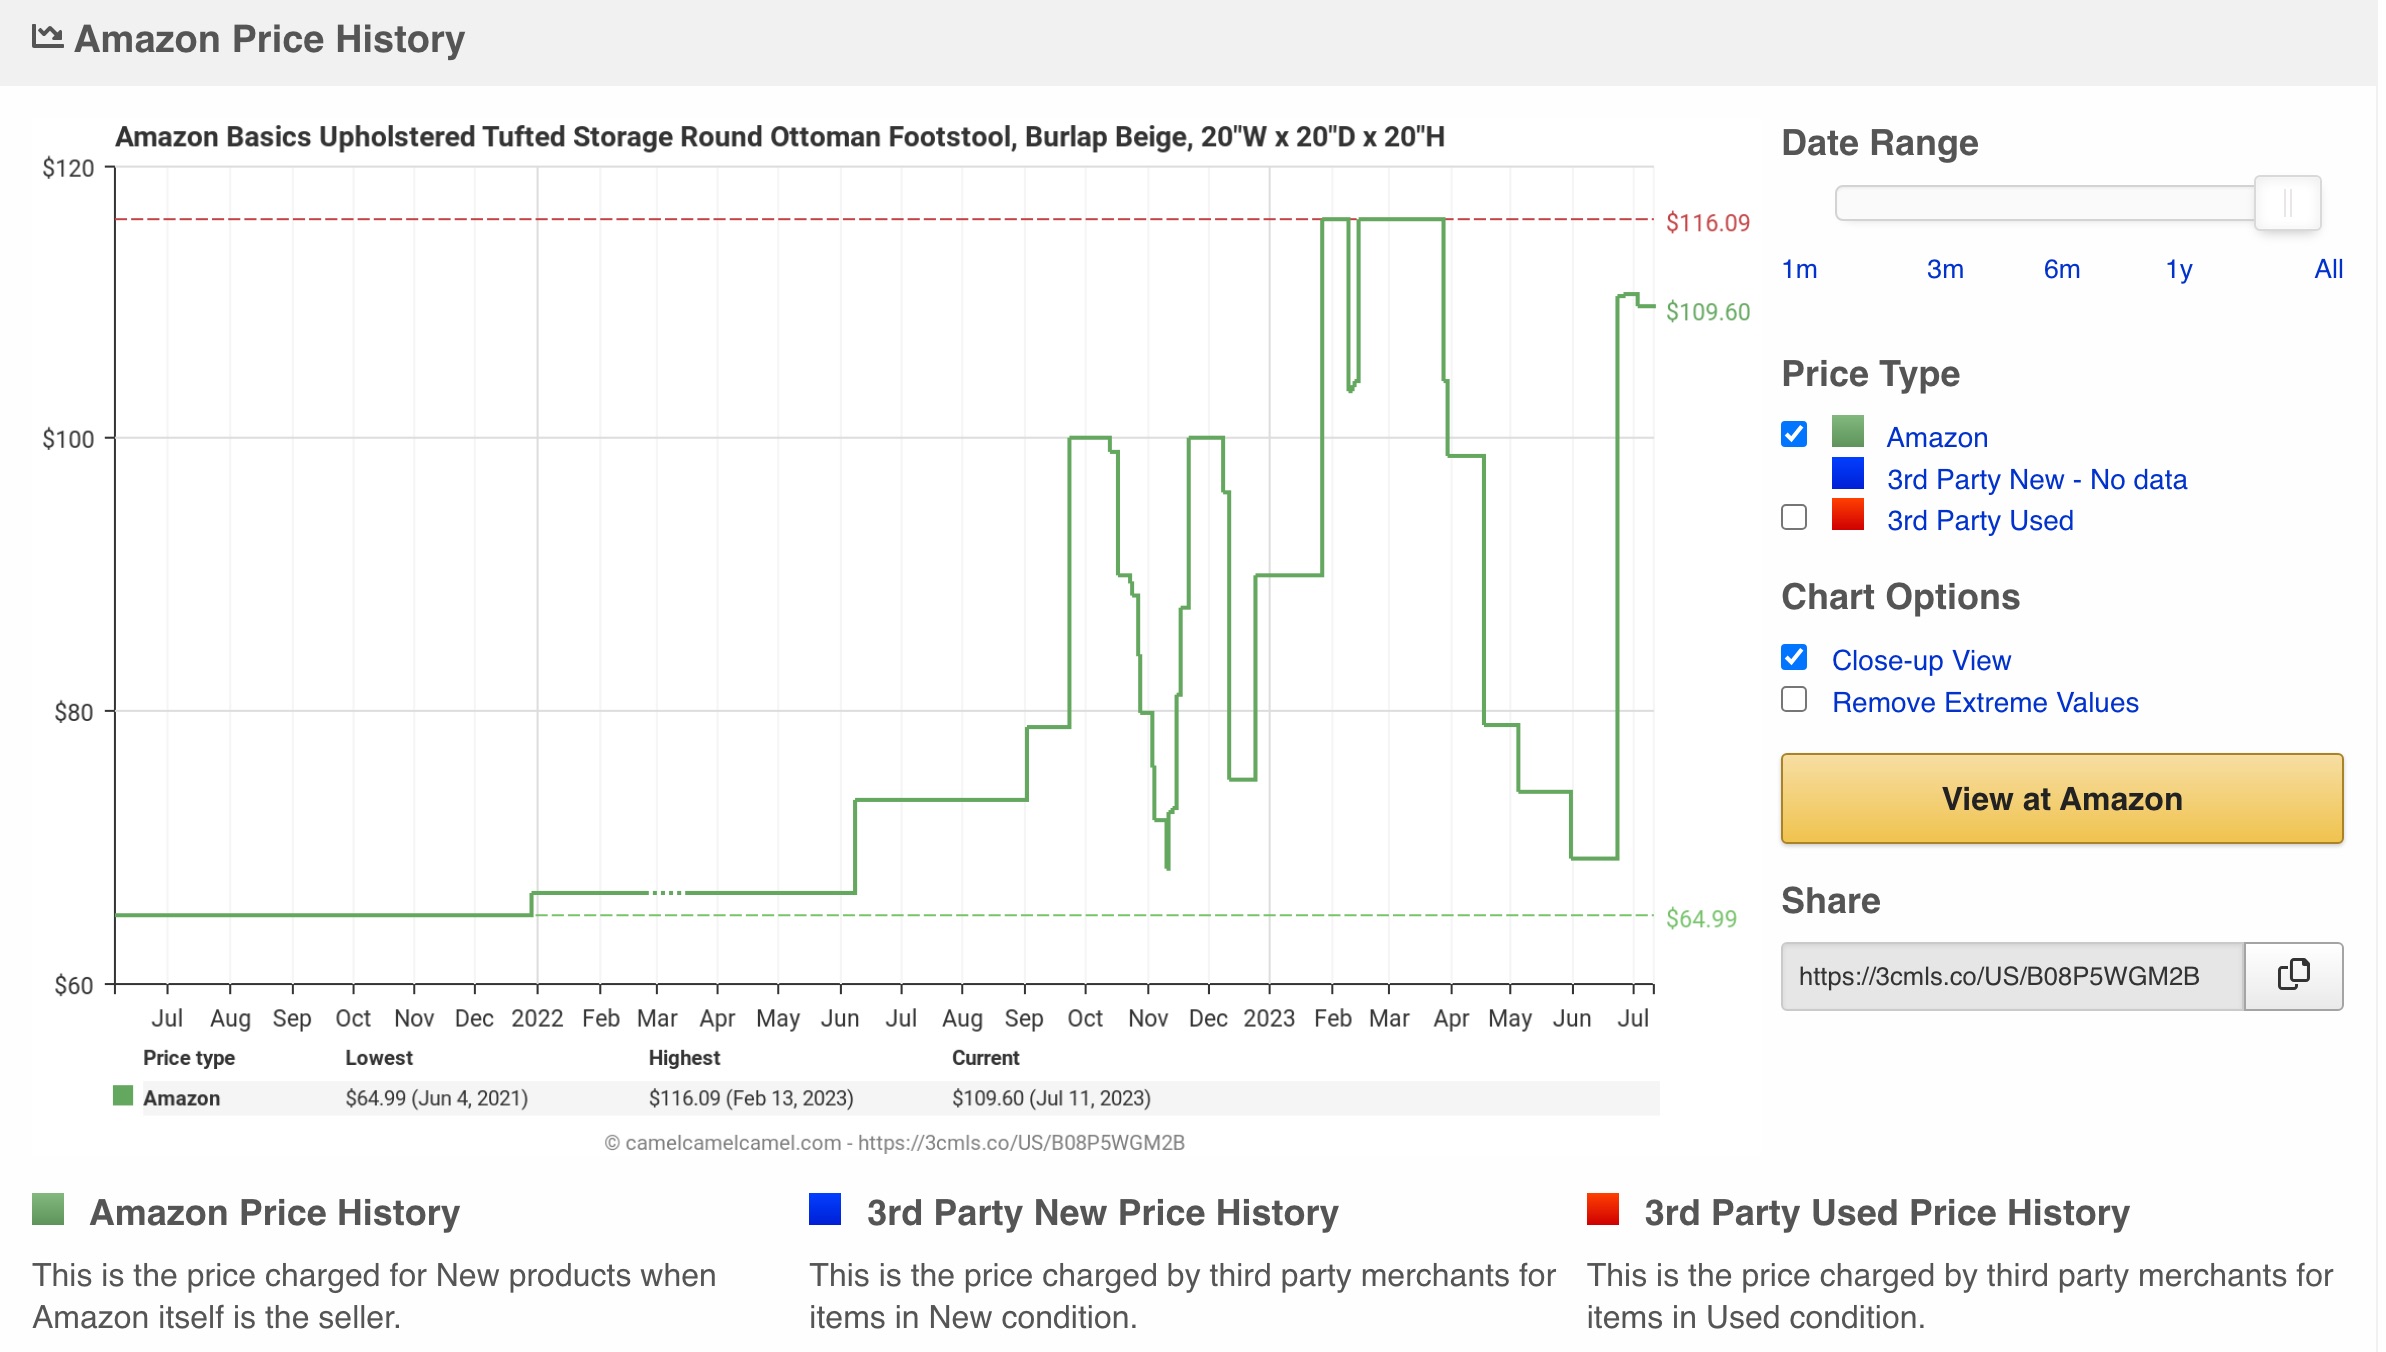Click the 3rd Party Used link
This screenshot has width=2386, height=1352.
(1979, 520)
